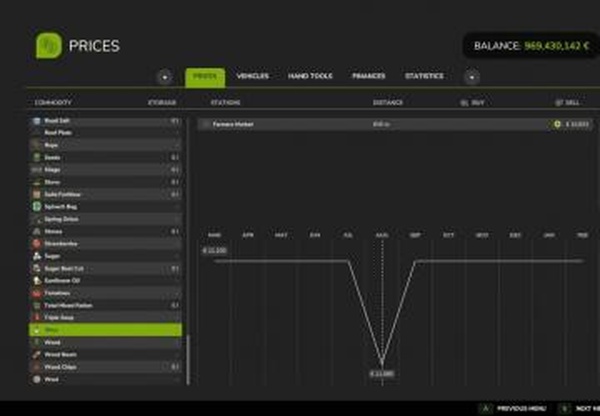600x416 pixels.
Task: Click the Commodity column header
Action: tap(53, 103)
